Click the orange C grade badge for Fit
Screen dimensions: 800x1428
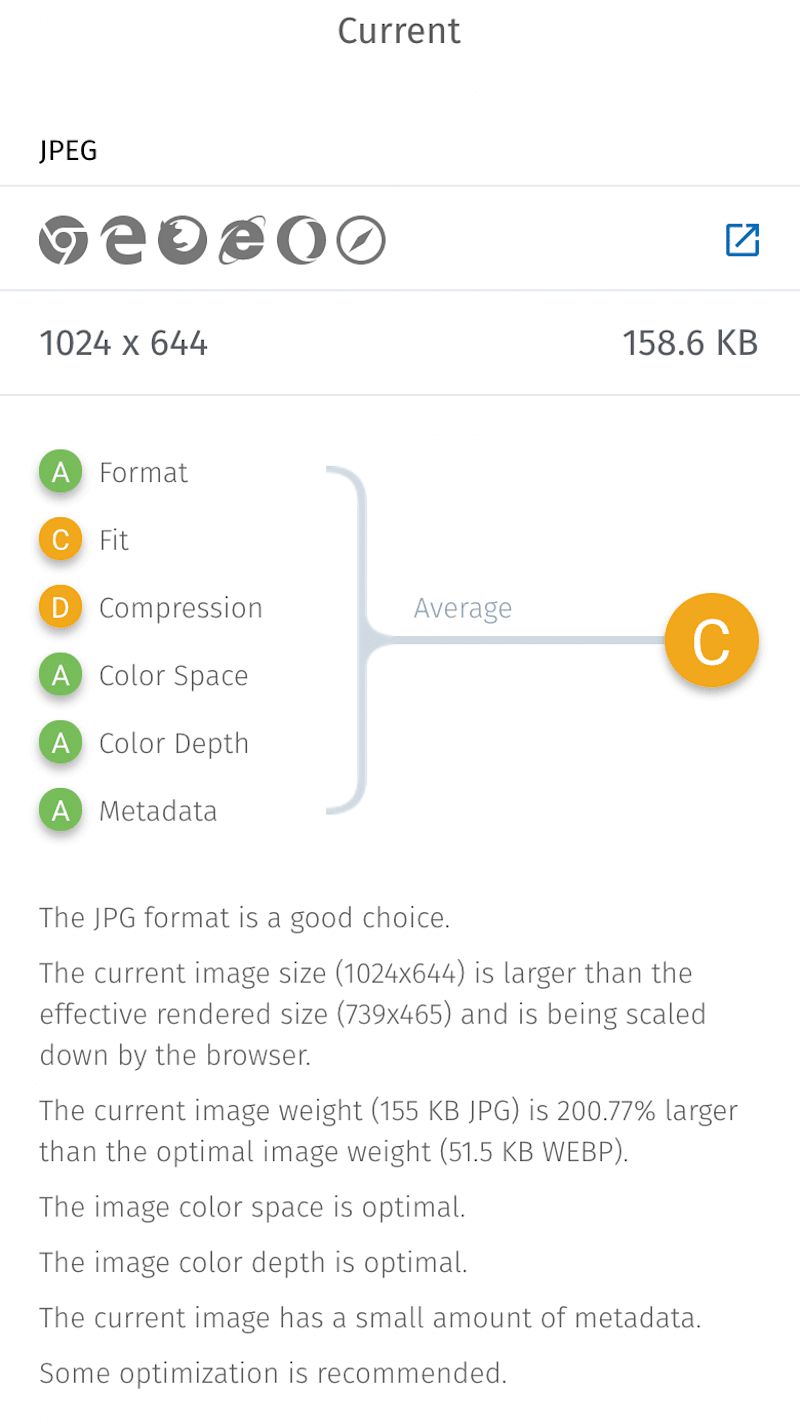(x=60, y=540)
